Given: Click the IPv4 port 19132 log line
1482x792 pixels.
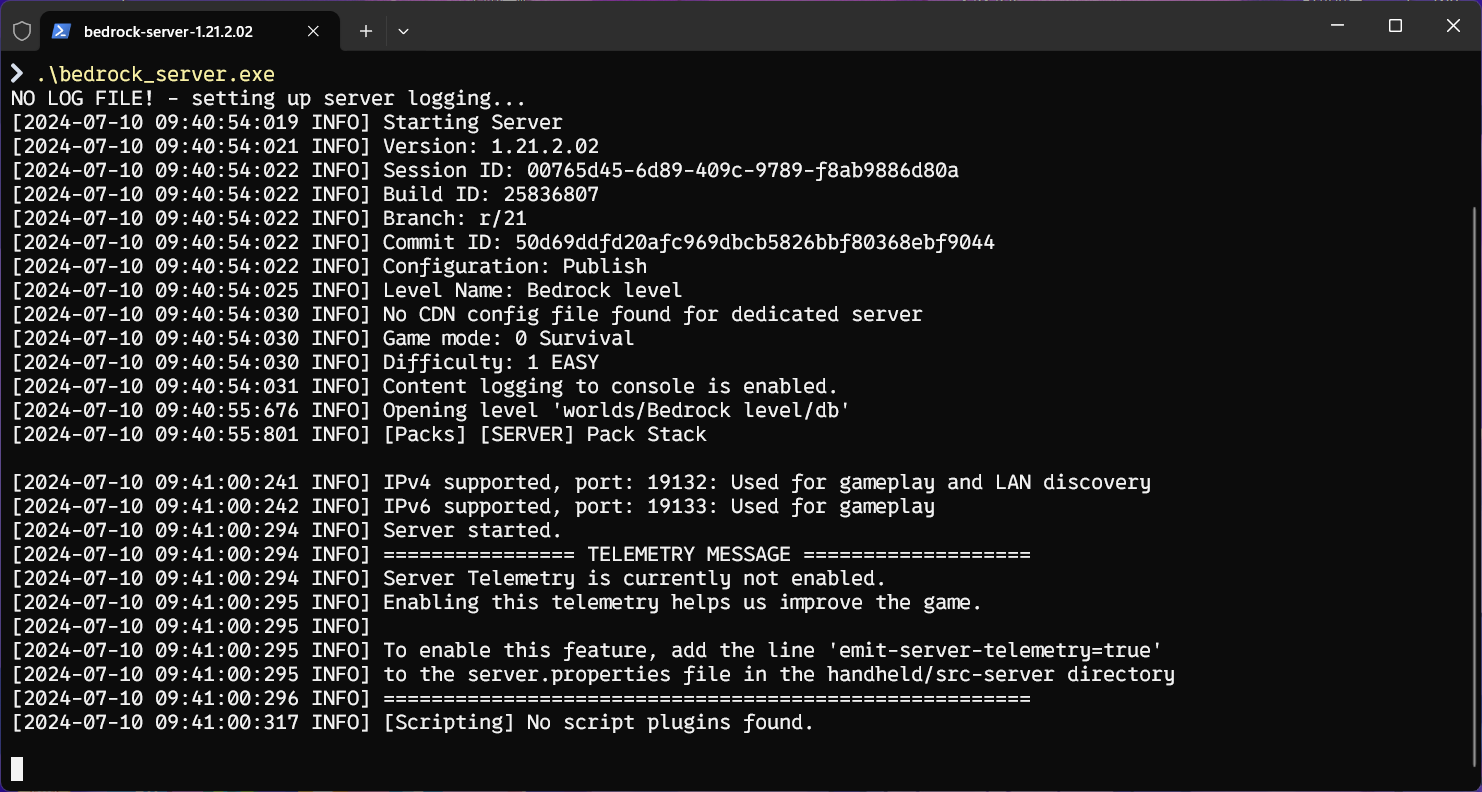Looking at the screenshot, I should (x=766, y=482).
